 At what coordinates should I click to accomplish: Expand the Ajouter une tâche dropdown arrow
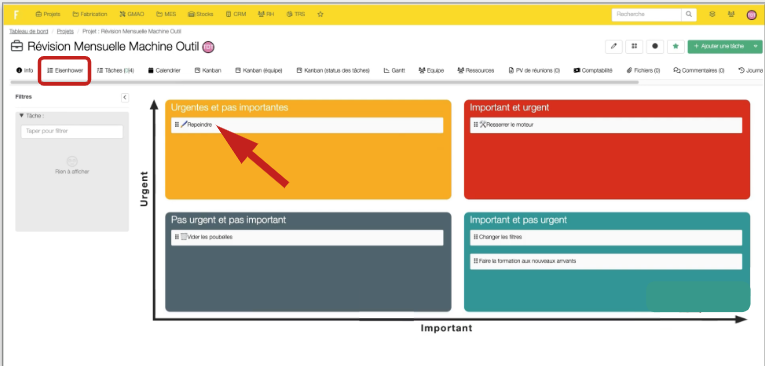click(756, 46)
